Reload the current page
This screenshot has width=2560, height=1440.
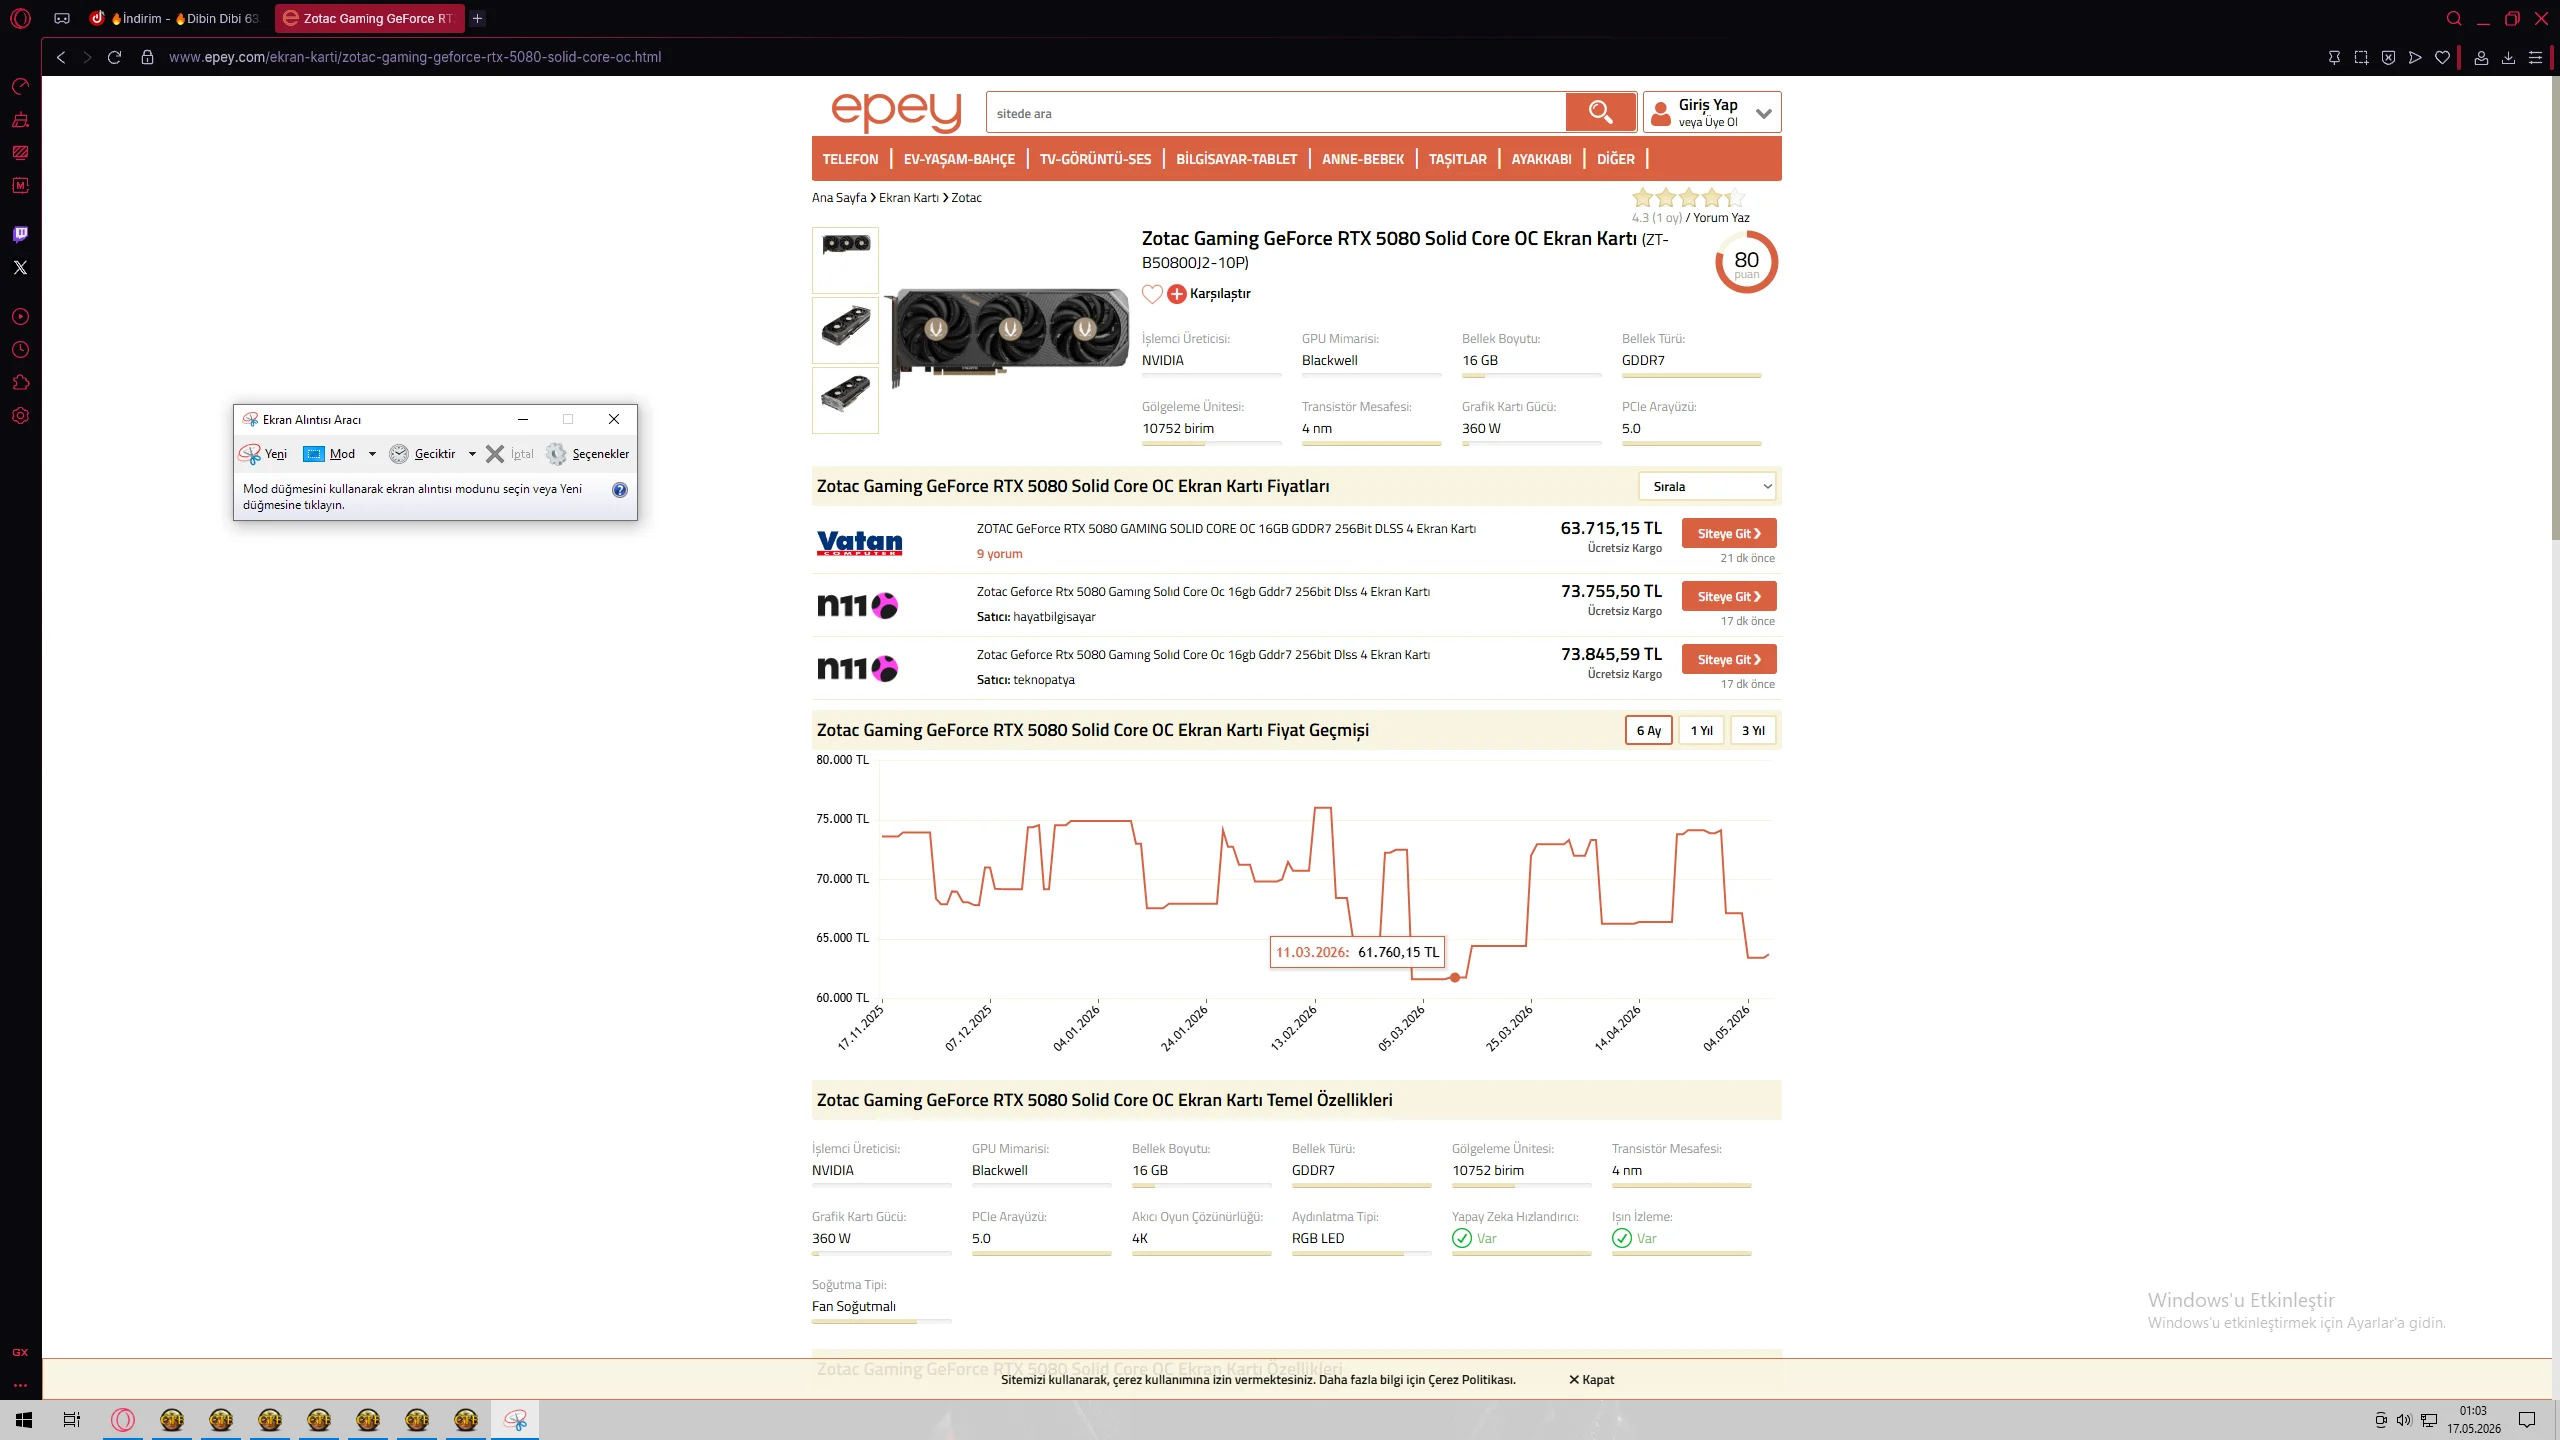click(114, 57)
